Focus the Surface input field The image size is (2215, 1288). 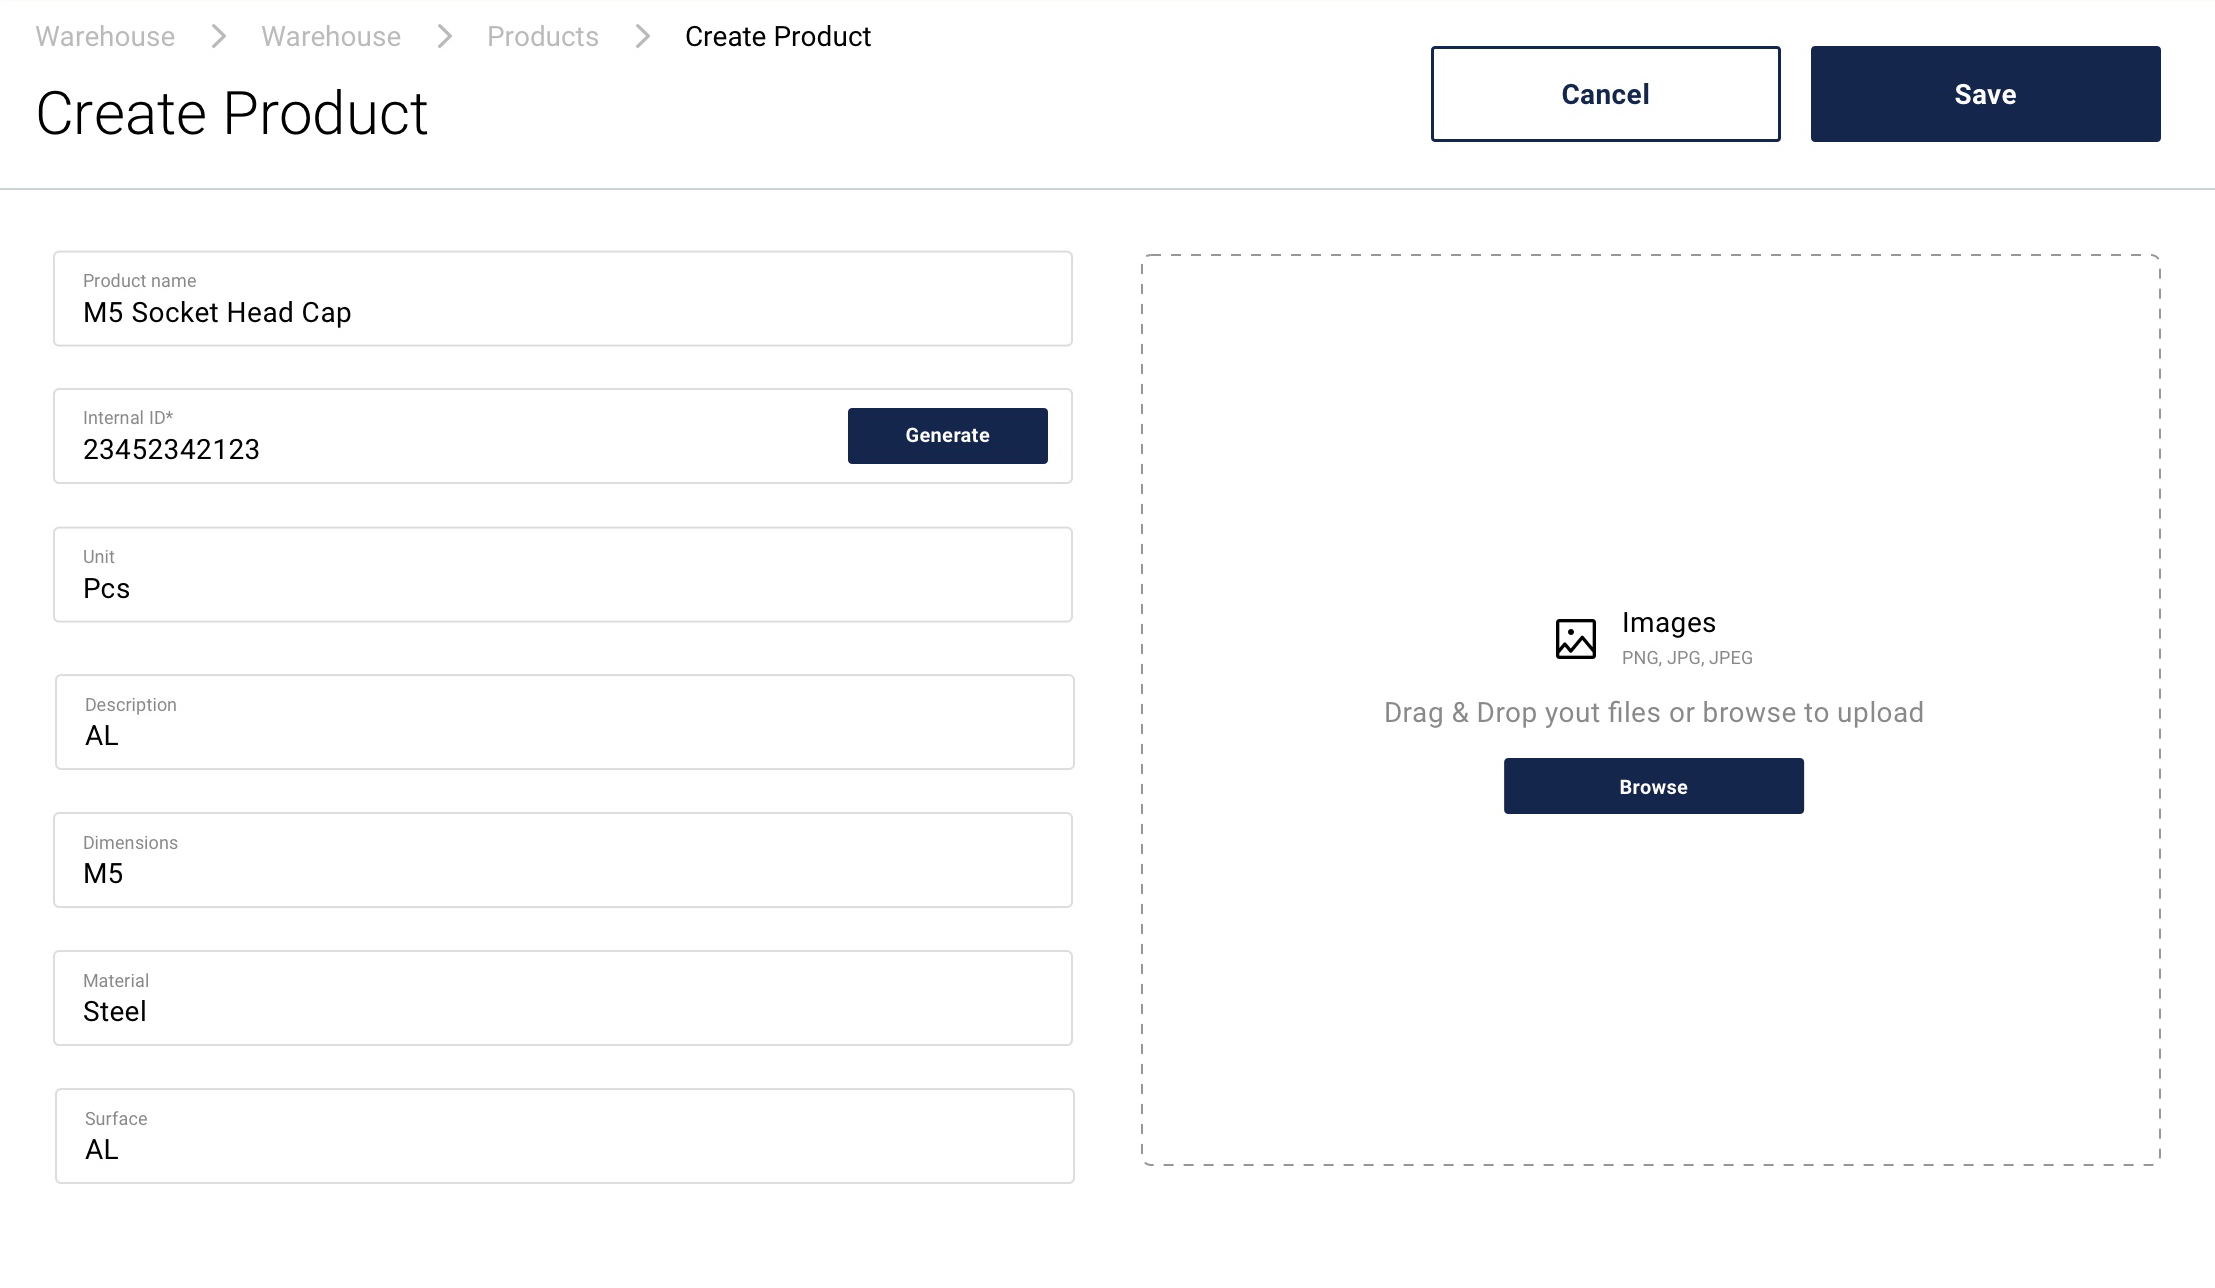pyautogui.click(x=565, y=1136)
